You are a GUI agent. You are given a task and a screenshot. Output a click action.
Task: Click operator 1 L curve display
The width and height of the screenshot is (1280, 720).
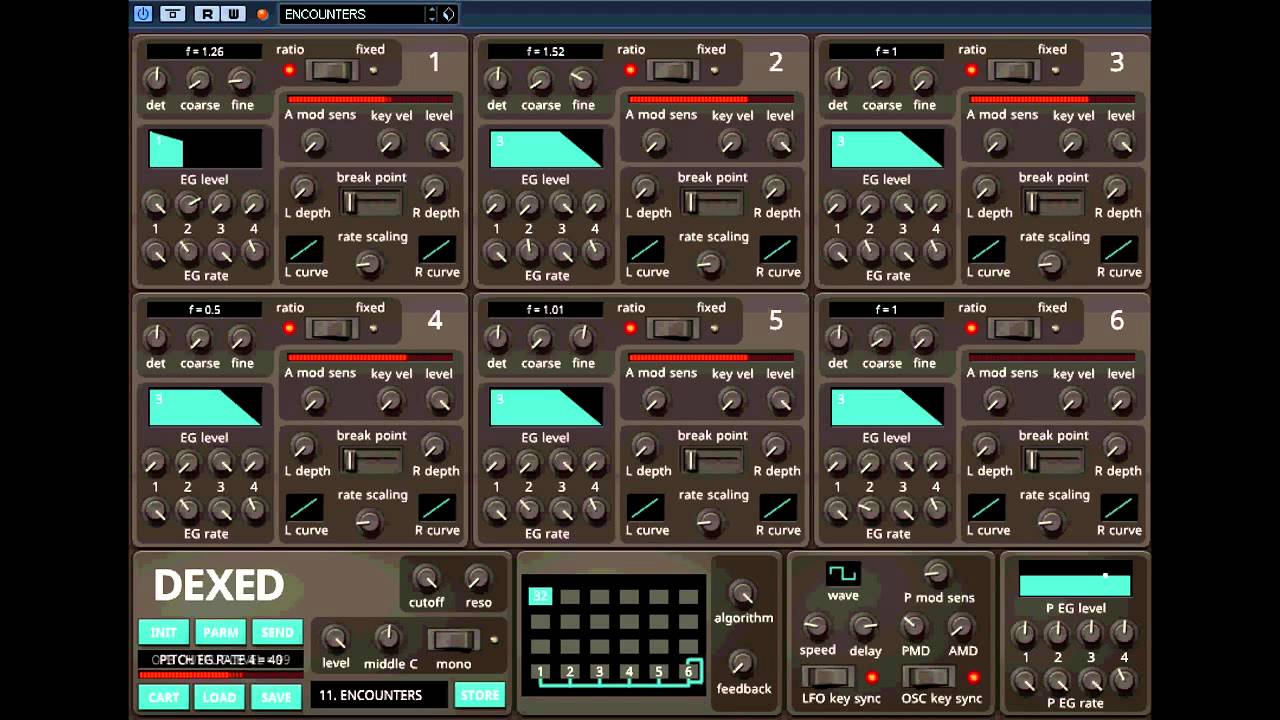click(305, 250)
